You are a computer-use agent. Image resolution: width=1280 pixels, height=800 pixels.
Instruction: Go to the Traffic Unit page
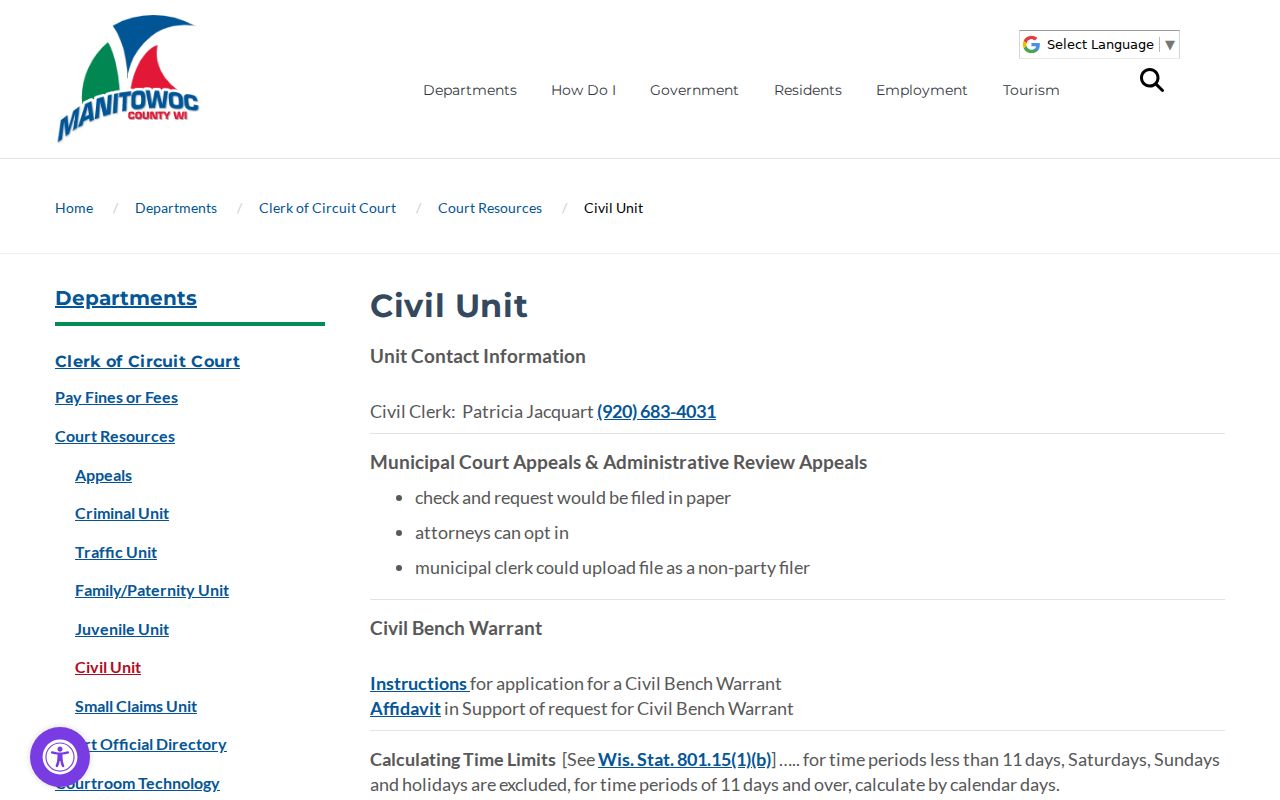pos(116,553)
